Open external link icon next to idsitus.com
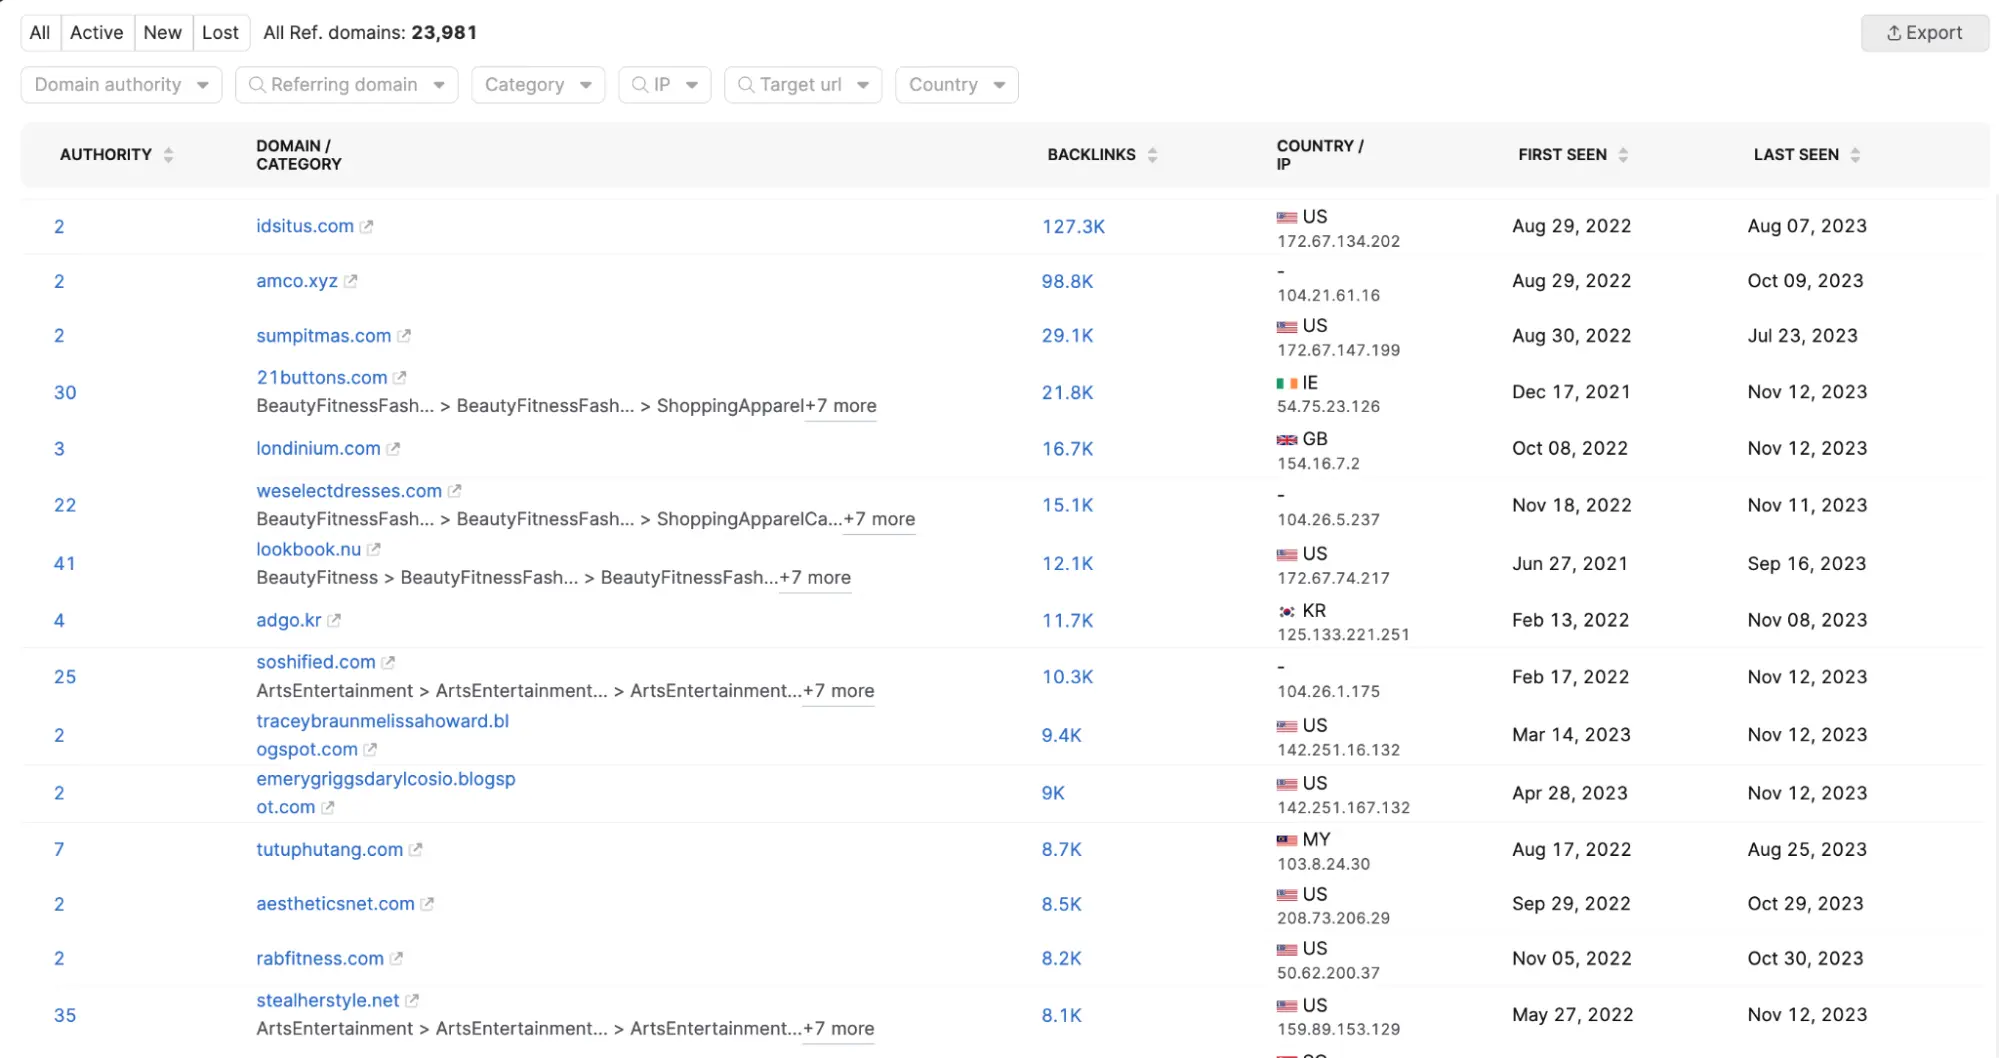The height and width of the screenshot is (1059, 1999). 367,227
